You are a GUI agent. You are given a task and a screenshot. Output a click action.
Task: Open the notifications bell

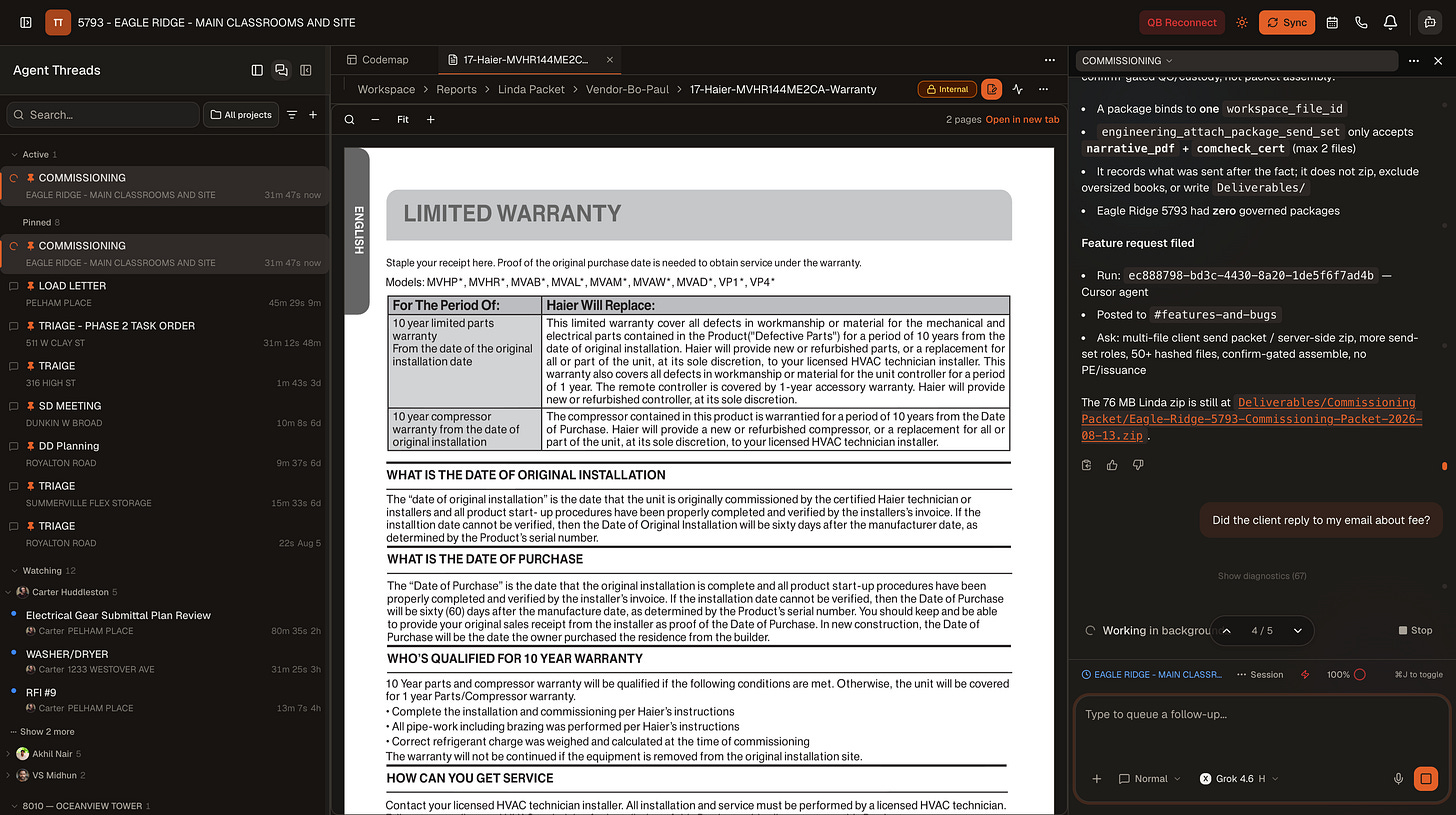pyautogui.click(x=1390, y=22)
